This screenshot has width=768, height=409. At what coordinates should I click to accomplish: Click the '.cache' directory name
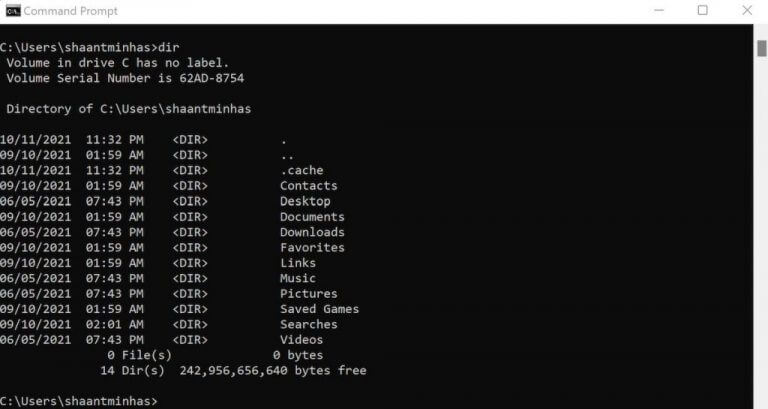click(x=302, y=170)
